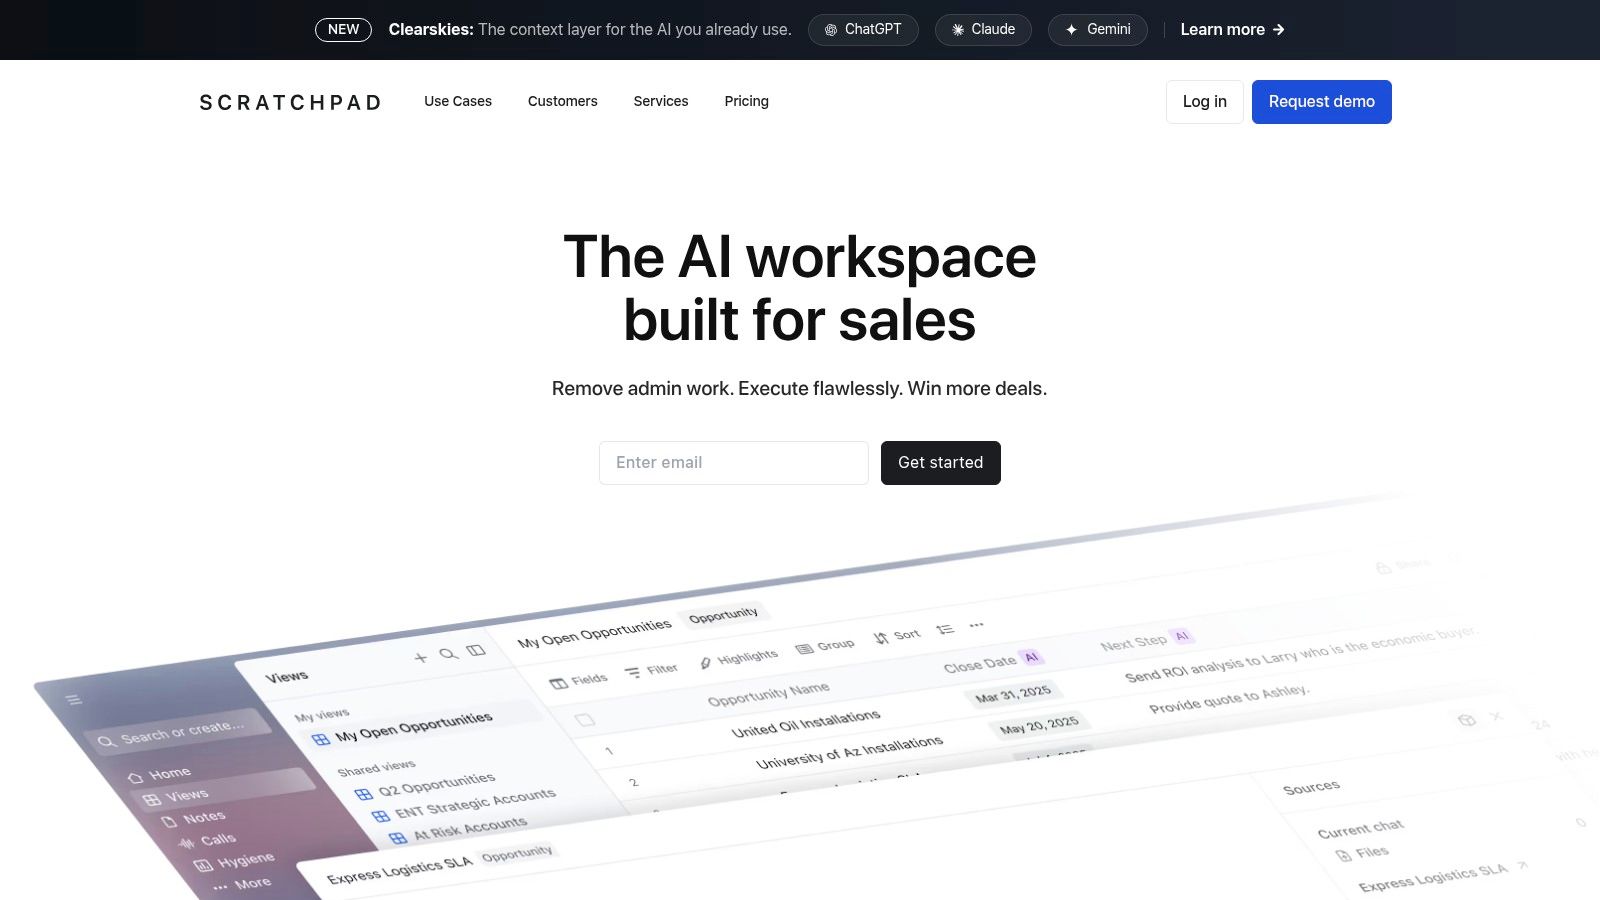The height and width of the screenshot is (900, 1600).
Task: Tick the select-all checkbox in the table header
Action: [x=585, y=720]
